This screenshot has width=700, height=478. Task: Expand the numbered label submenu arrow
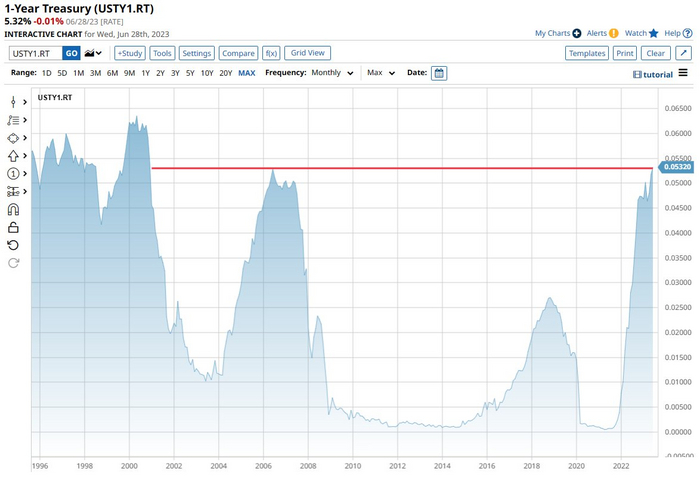(x=25, y=174)
